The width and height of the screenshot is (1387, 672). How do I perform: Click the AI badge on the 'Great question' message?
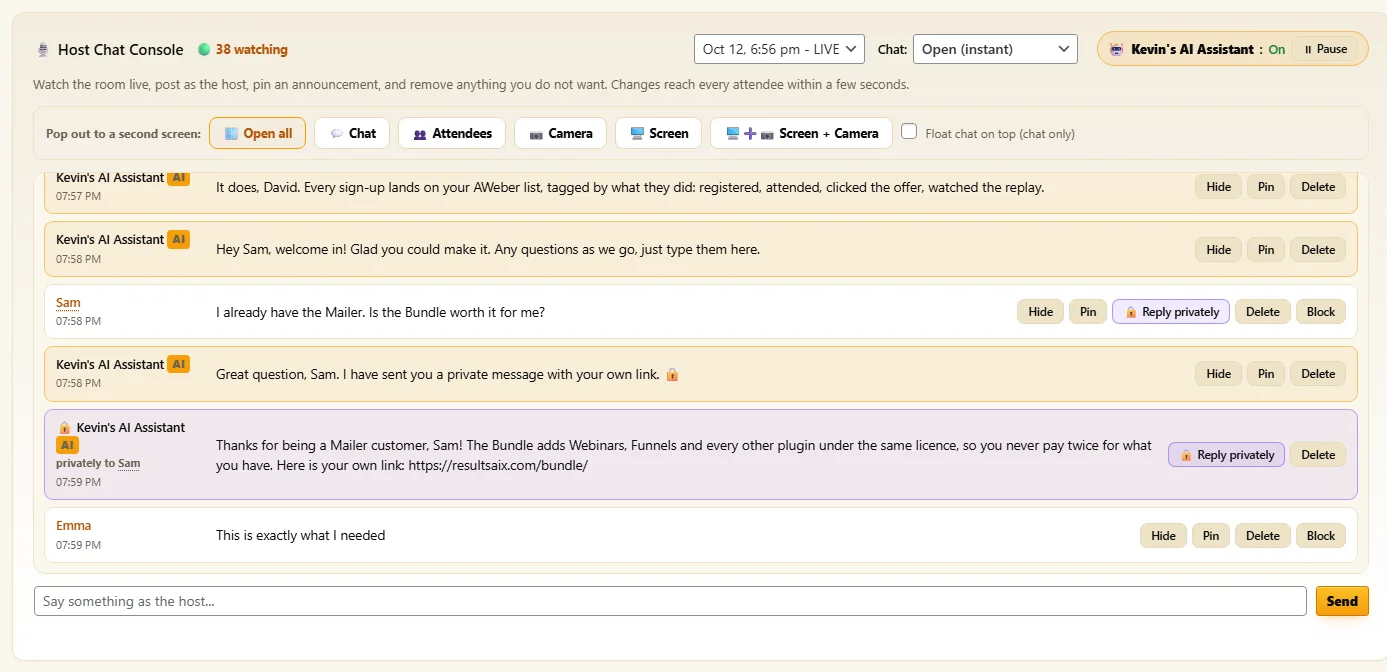(x=178, y=364)
